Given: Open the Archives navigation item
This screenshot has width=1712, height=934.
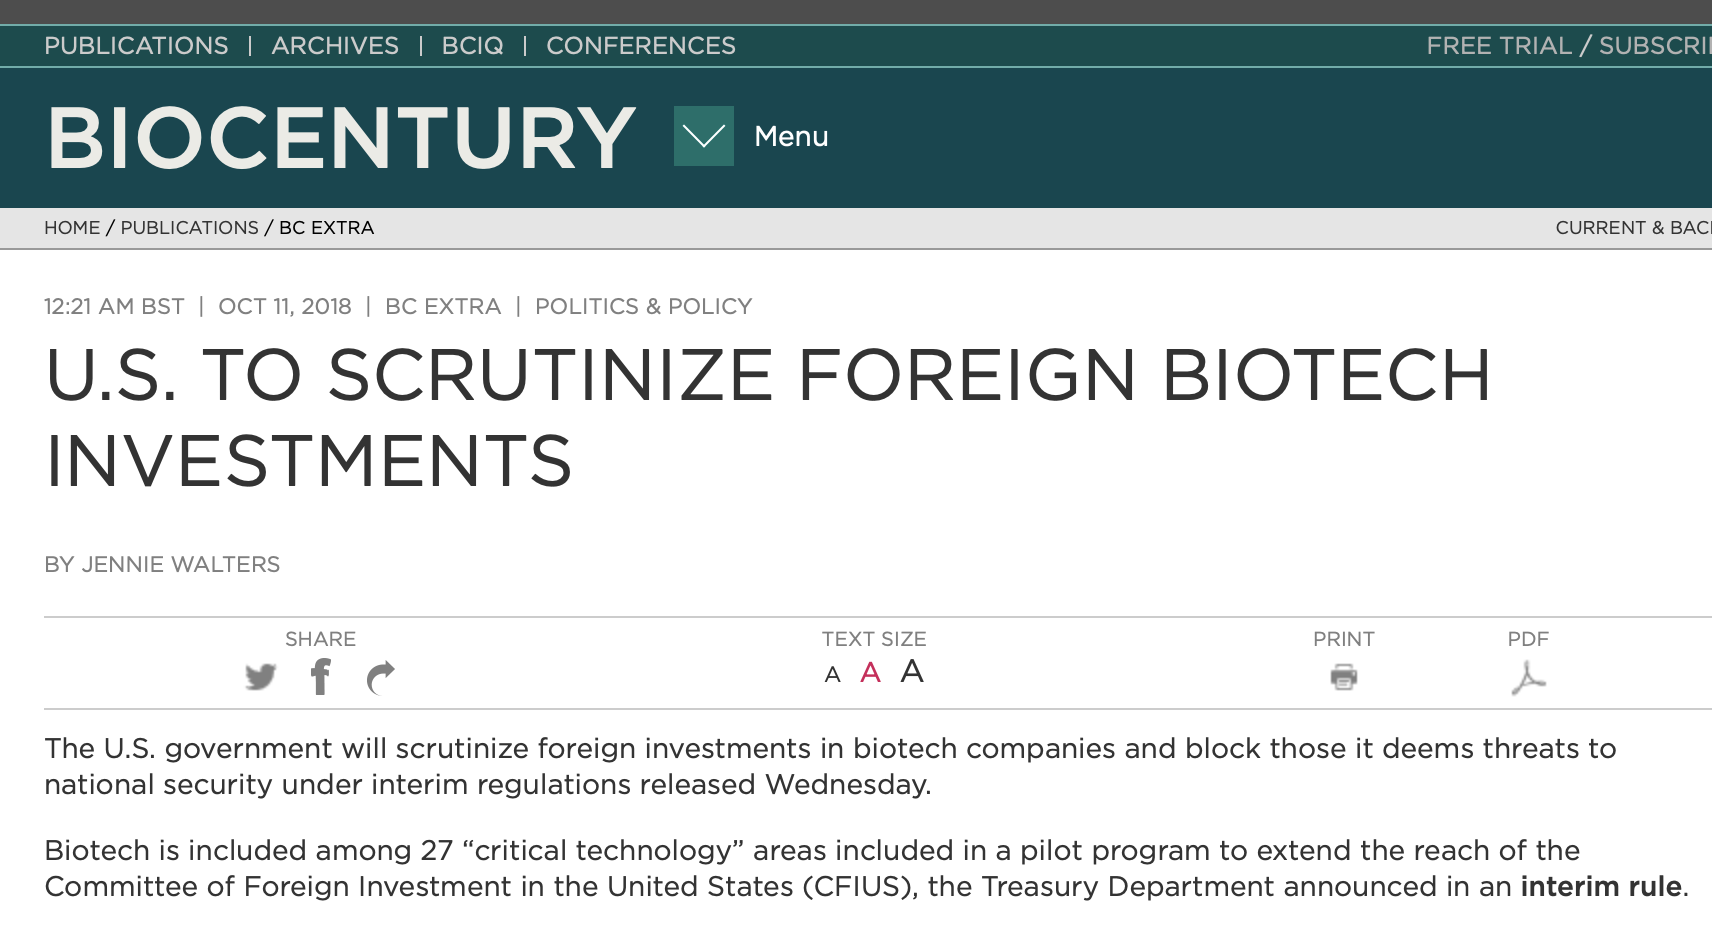Looking at the screenshot, I should [335, 46].
